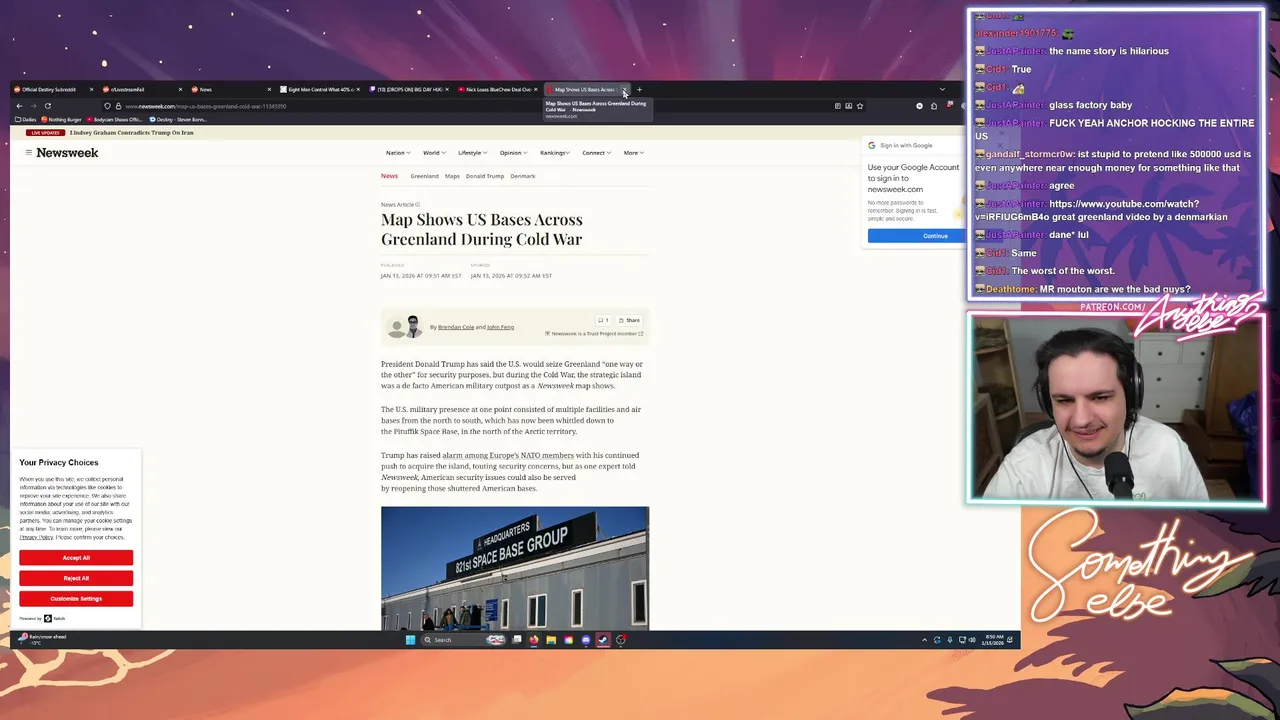Switch to DROPS ON BIG DAY tab

tap(407, 90)
